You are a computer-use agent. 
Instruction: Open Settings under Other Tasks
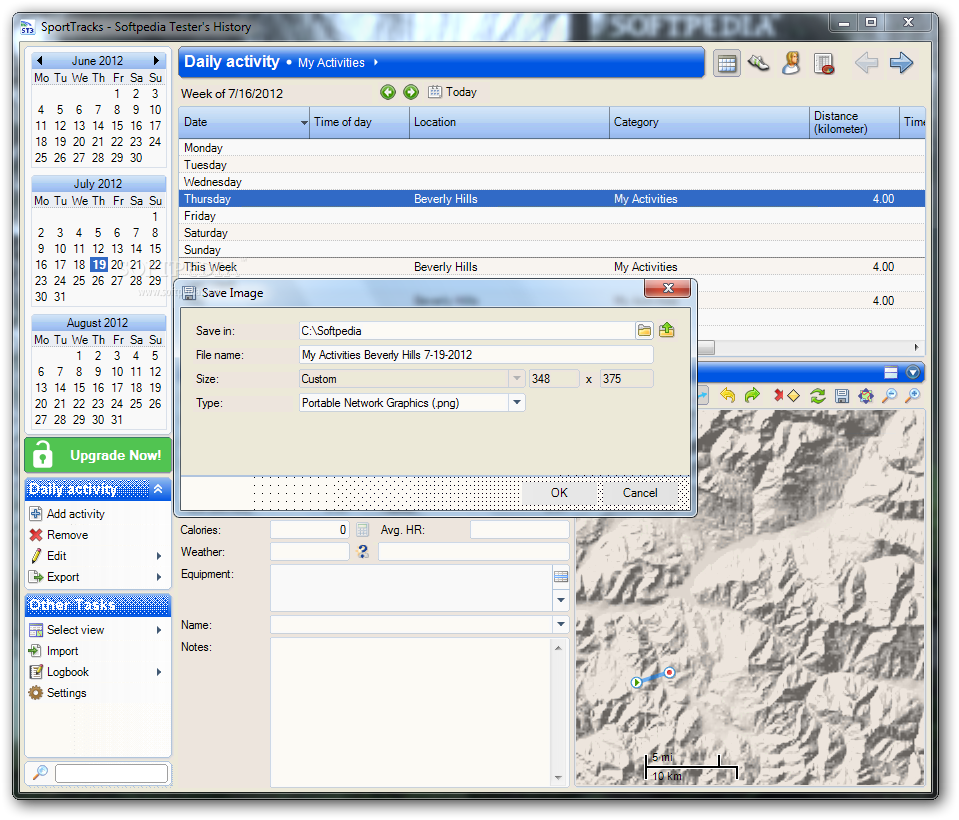pos(66,693)
